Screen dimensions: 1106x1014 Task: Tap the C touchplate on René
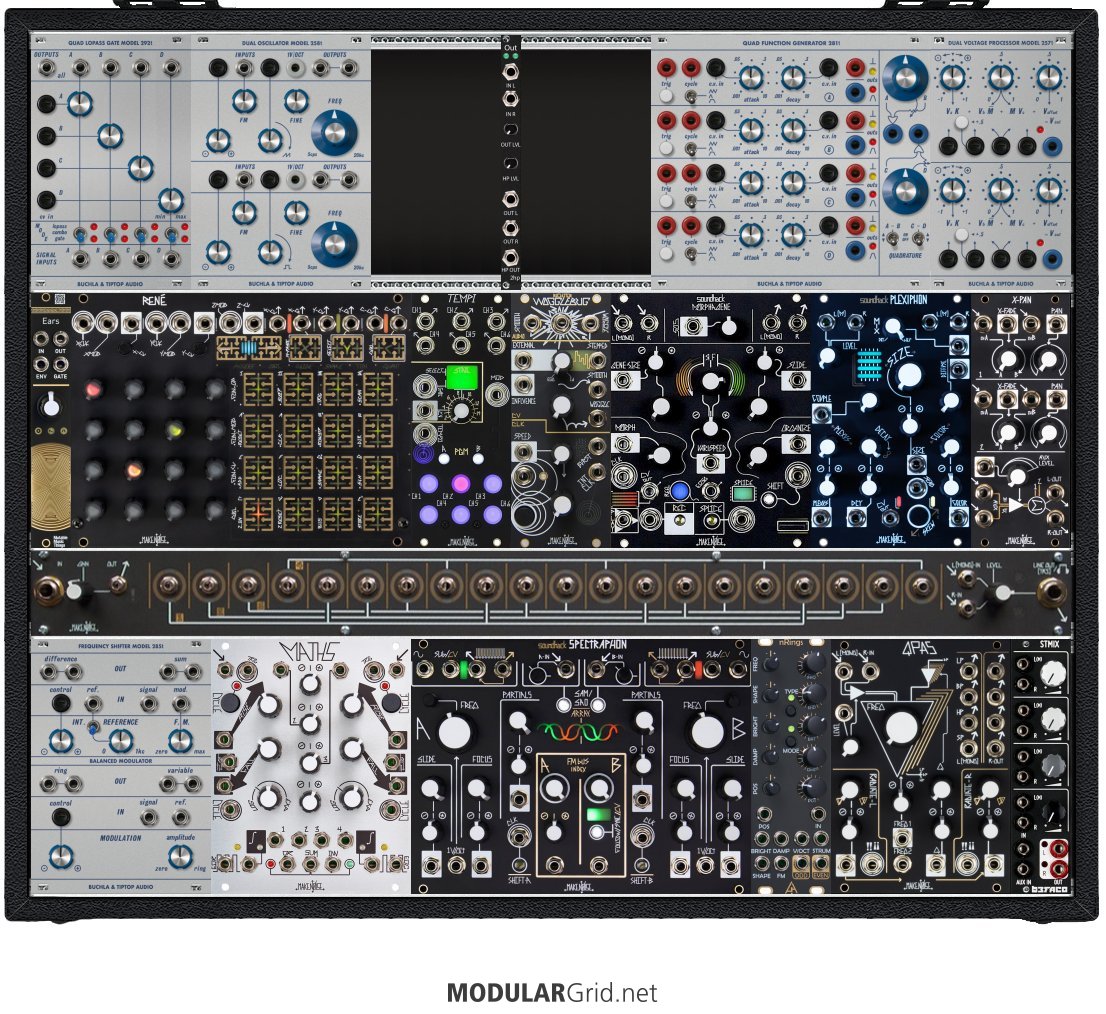coord(387,348)
